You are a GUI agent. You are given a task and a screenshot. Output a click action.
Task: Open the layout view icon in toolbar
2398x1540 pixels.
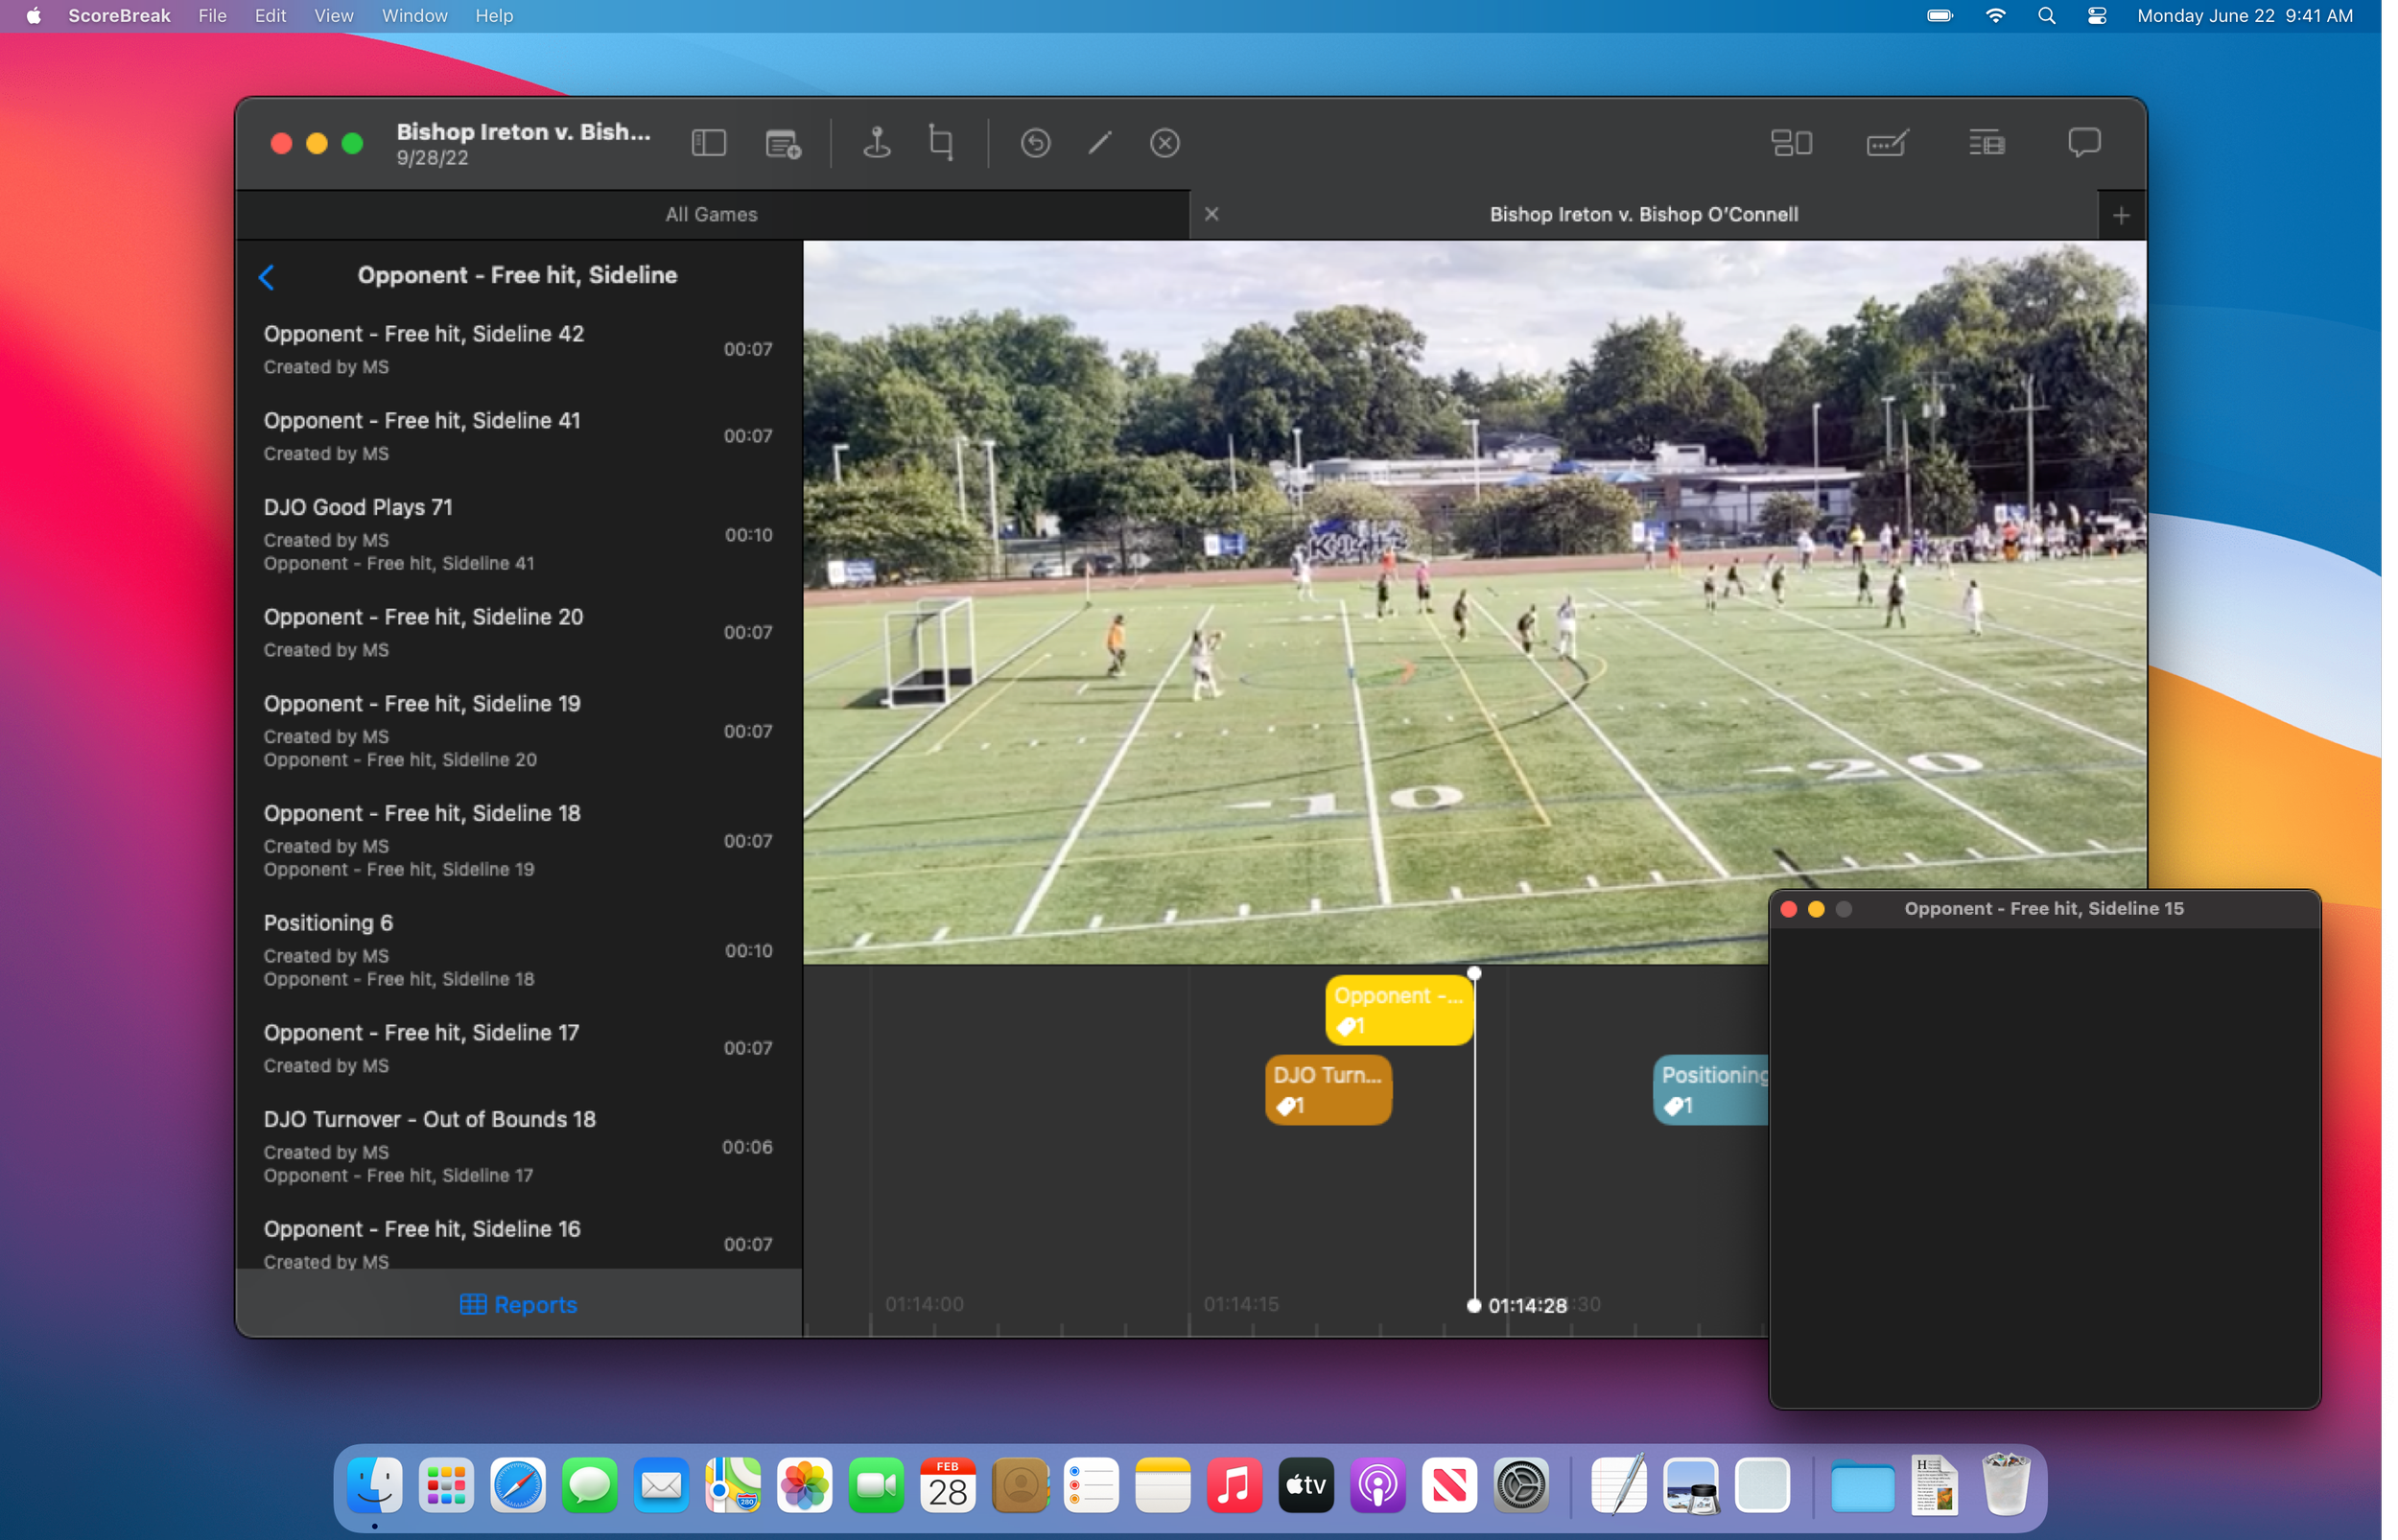1791,143
